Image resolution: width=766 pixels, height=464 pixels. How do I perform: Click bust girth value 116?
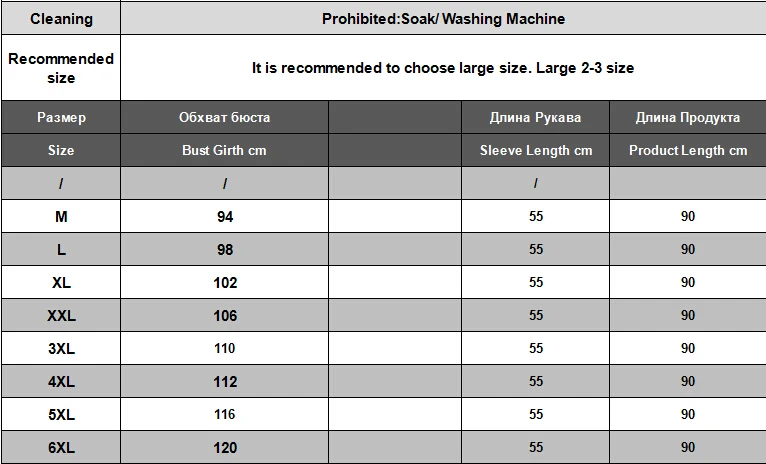224,414
